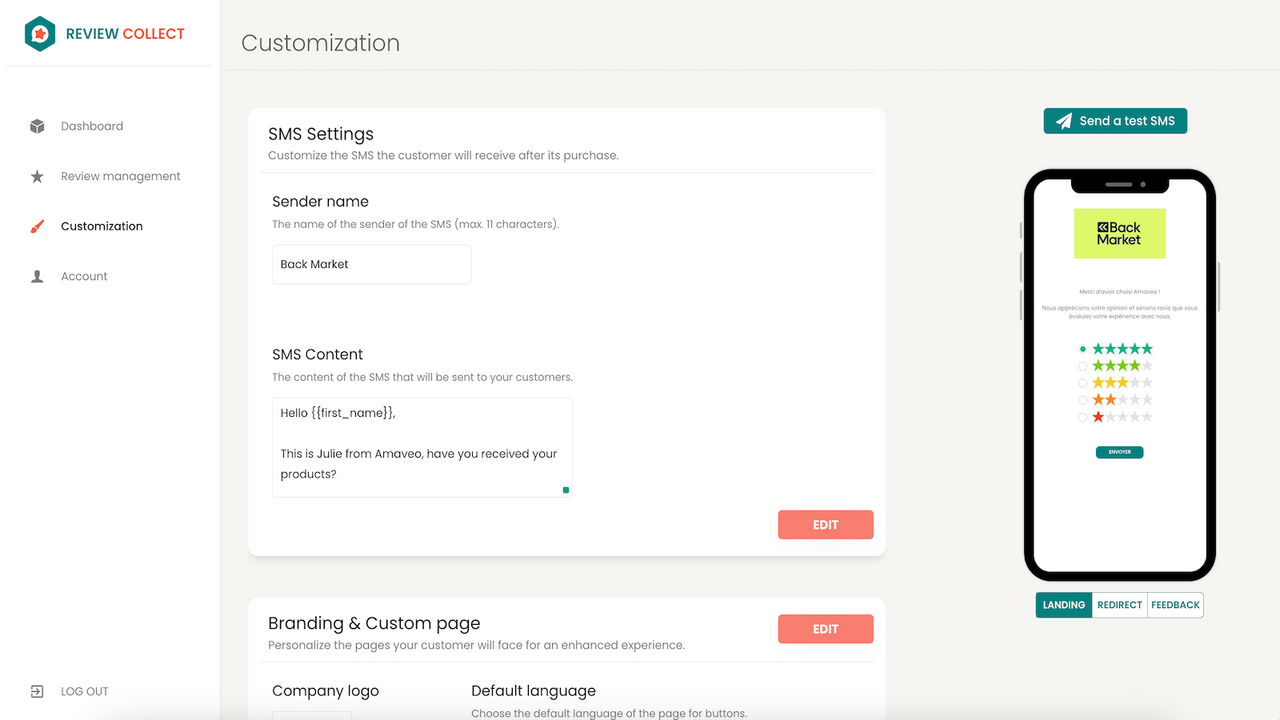The image size is (1280, 720).
Task: Click the Branding & Custom page heading
Action: coord(374,623)
